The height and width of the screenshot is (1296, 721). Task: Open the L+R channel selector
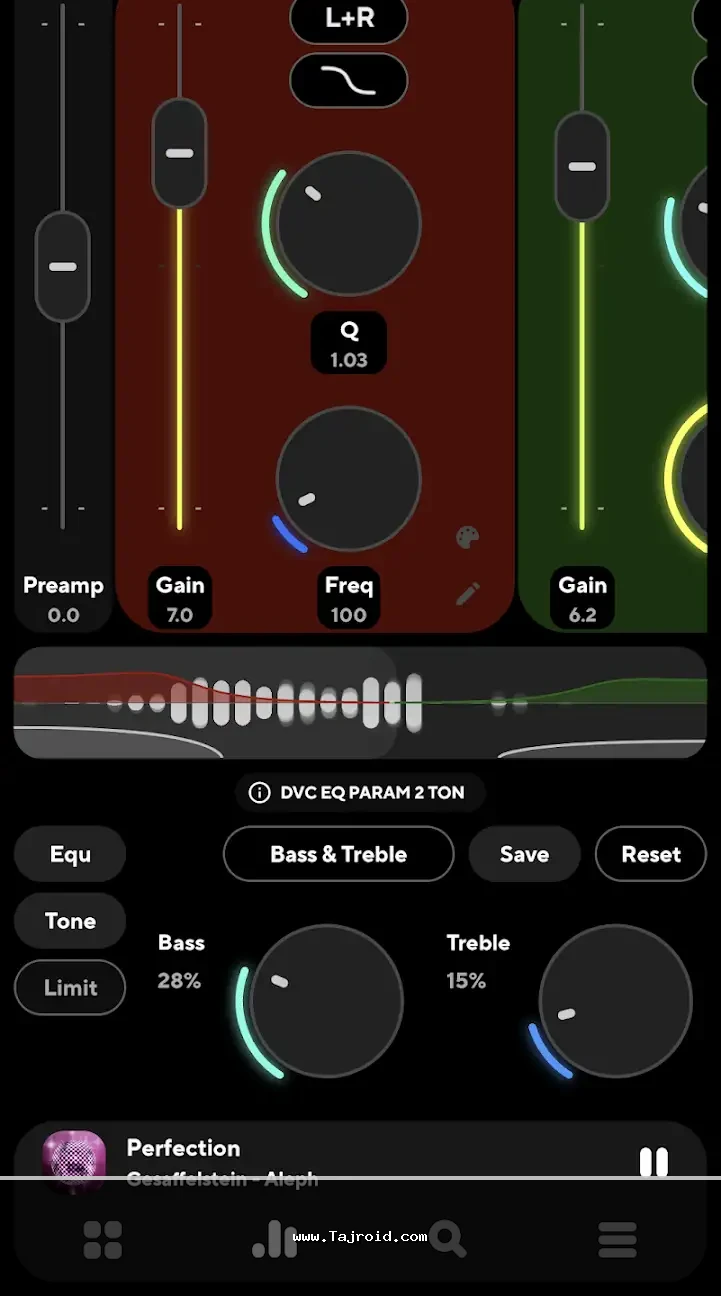coord(349,19)
